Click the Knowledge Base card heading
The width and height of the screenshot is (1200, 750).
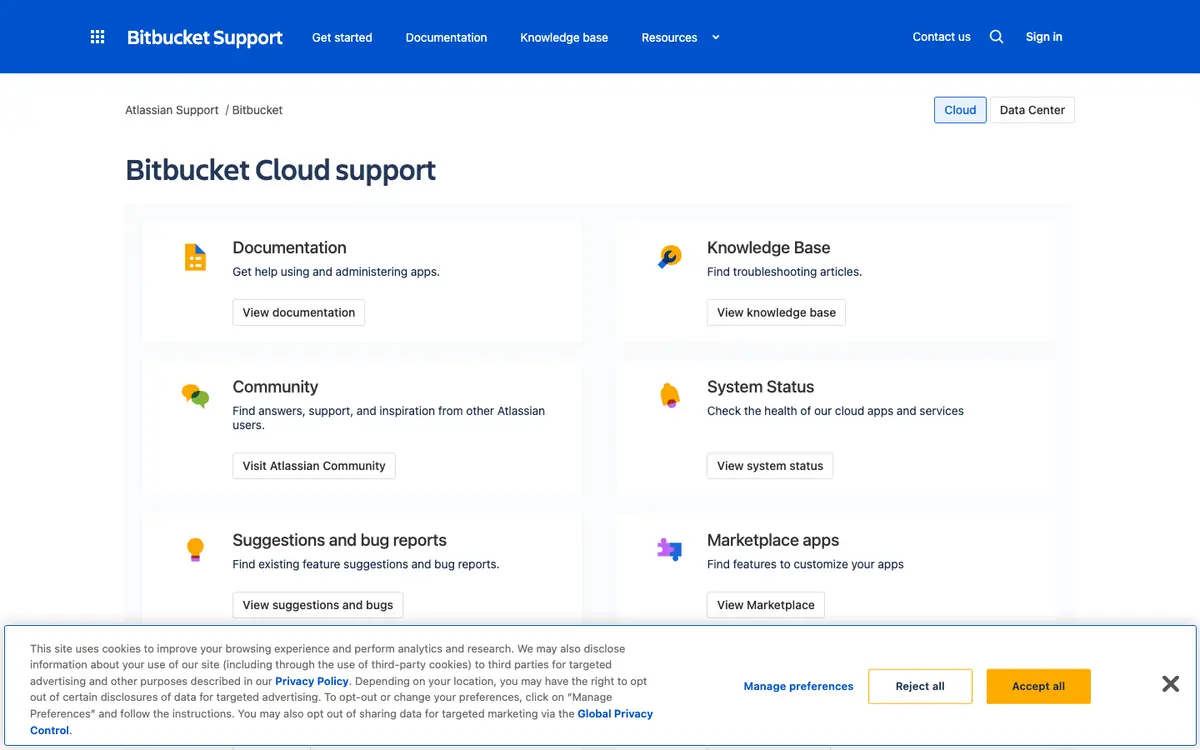768,248
